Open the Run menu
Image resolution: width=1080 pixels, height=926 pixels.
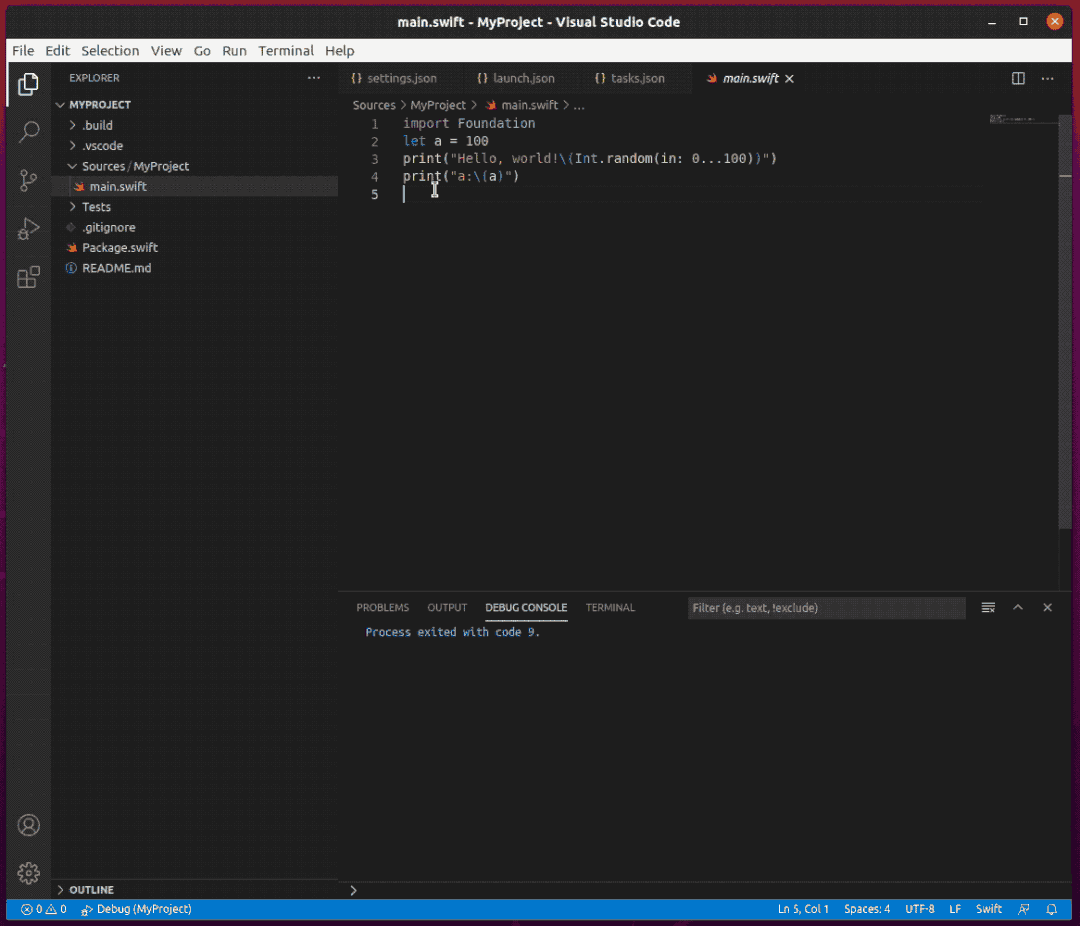click(234, 50)
